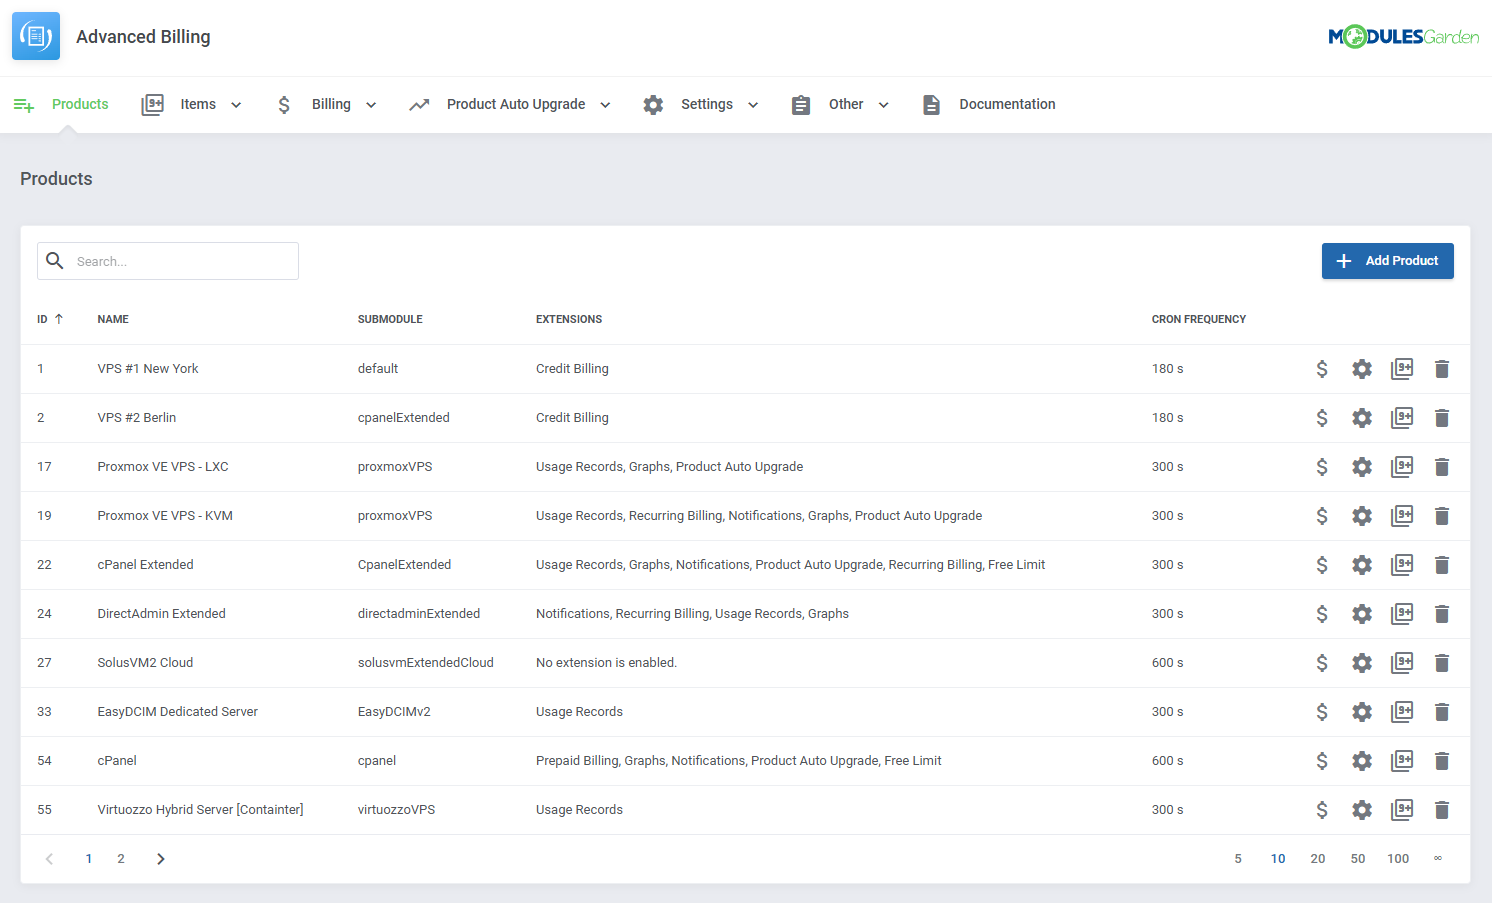
Task: Open pricing ($) for VPS #2 Berlin
Action: [x=1322, y=418]
